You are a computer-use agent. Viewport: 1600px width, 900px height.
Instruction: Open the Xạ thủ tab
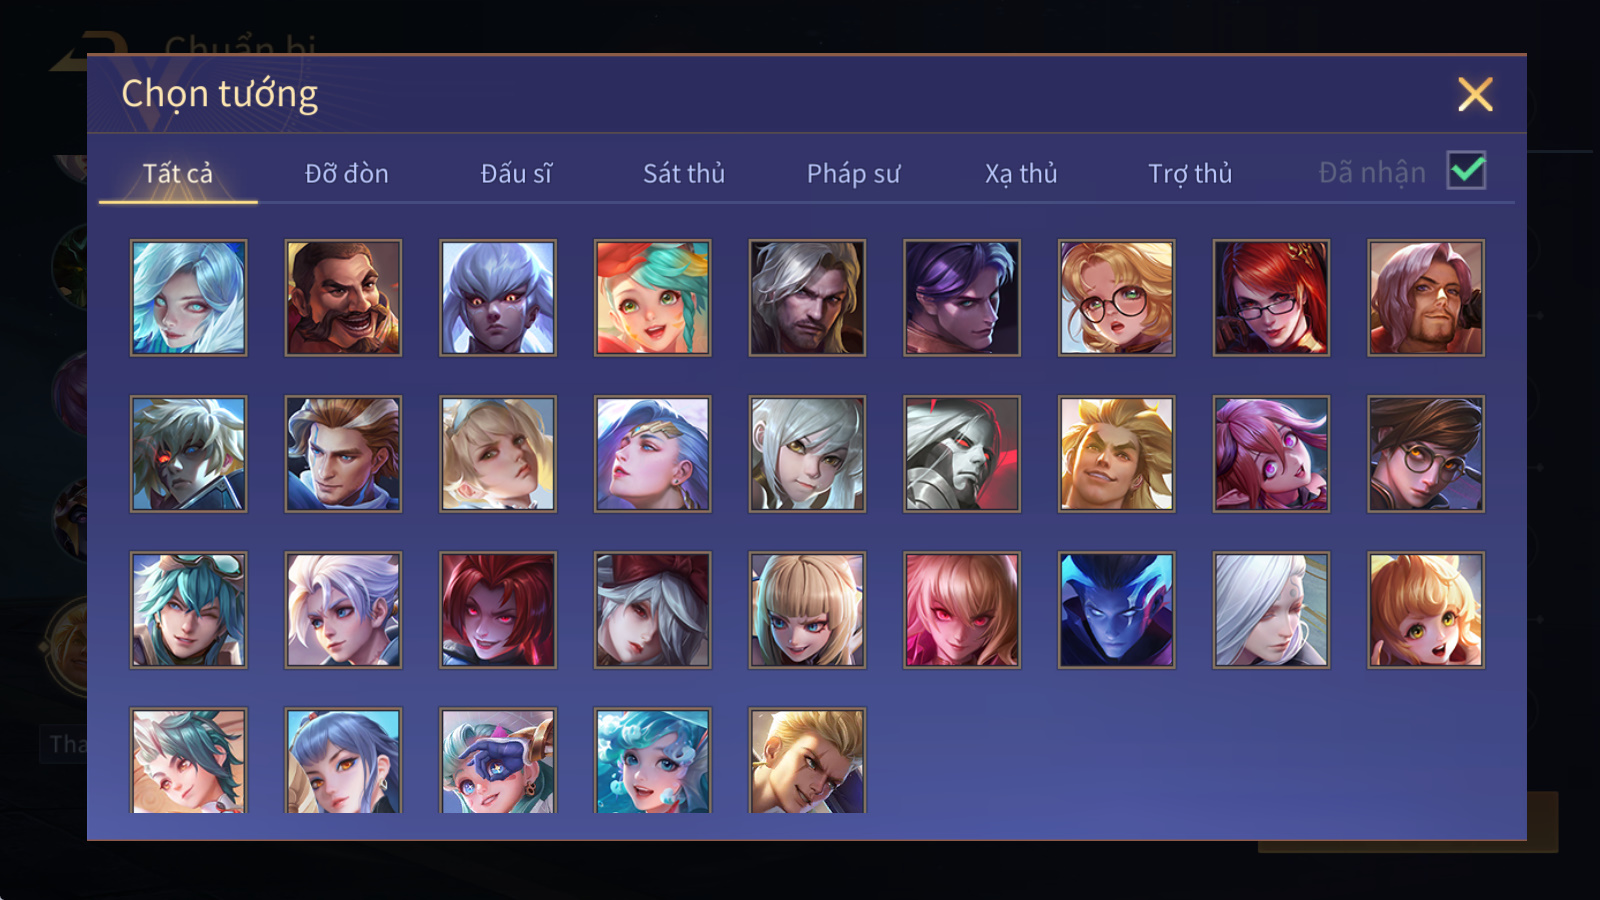click(x=1021, y=174)
